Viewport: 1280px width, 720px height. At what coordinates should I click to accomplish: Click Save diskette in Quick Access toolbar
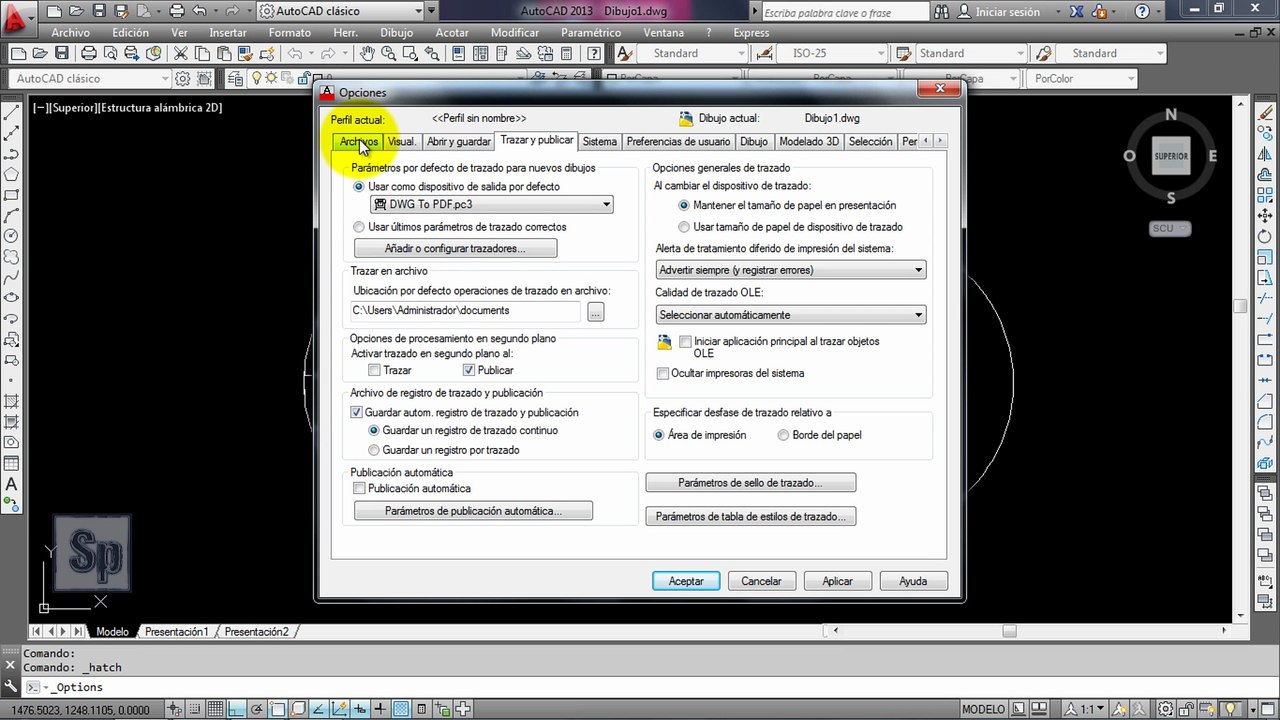(99, 12)
